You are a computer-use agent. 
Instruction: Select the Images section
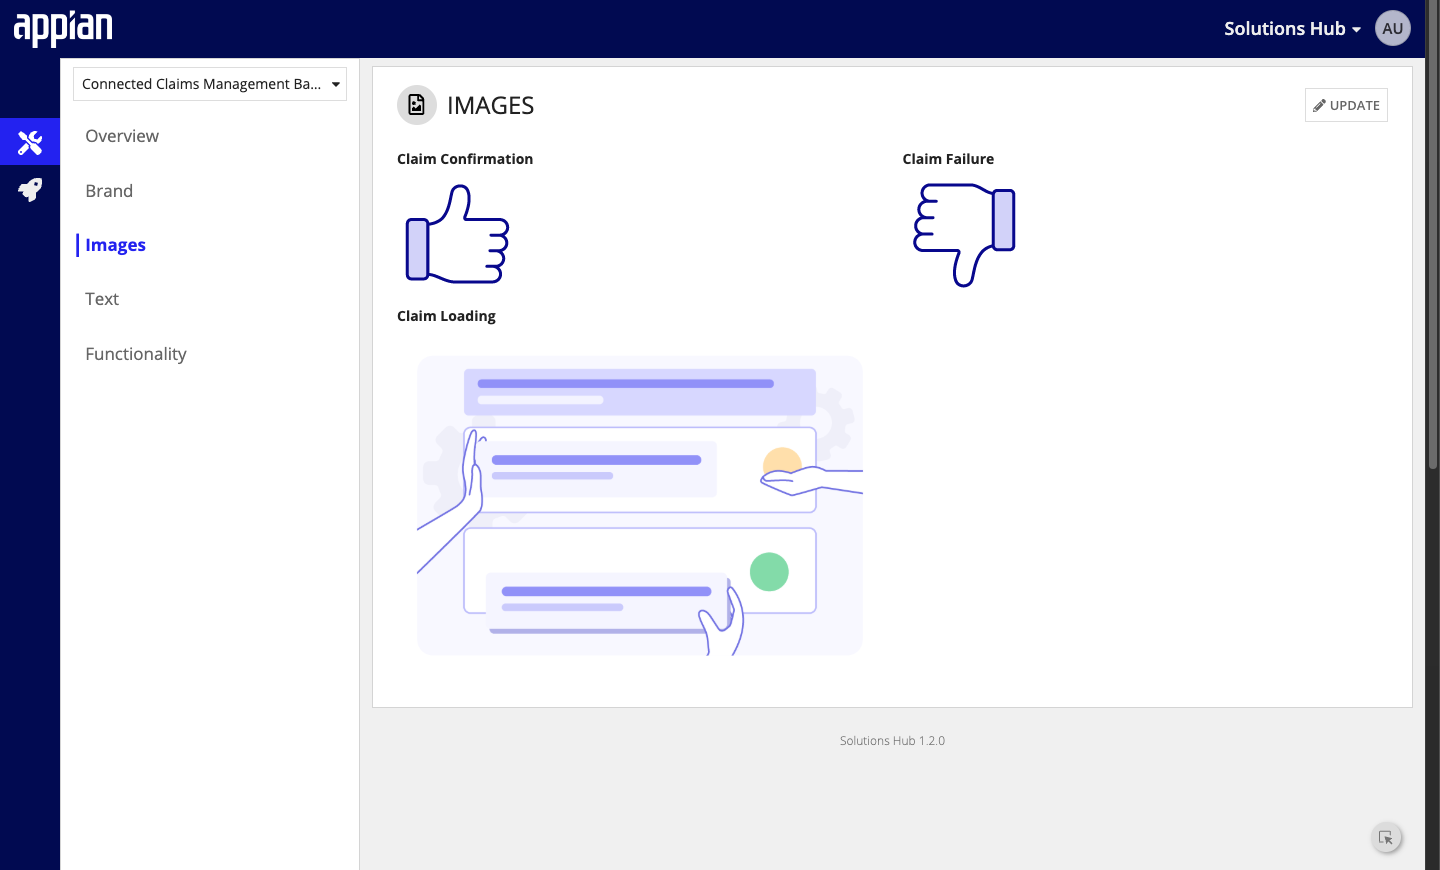point(115,245)
